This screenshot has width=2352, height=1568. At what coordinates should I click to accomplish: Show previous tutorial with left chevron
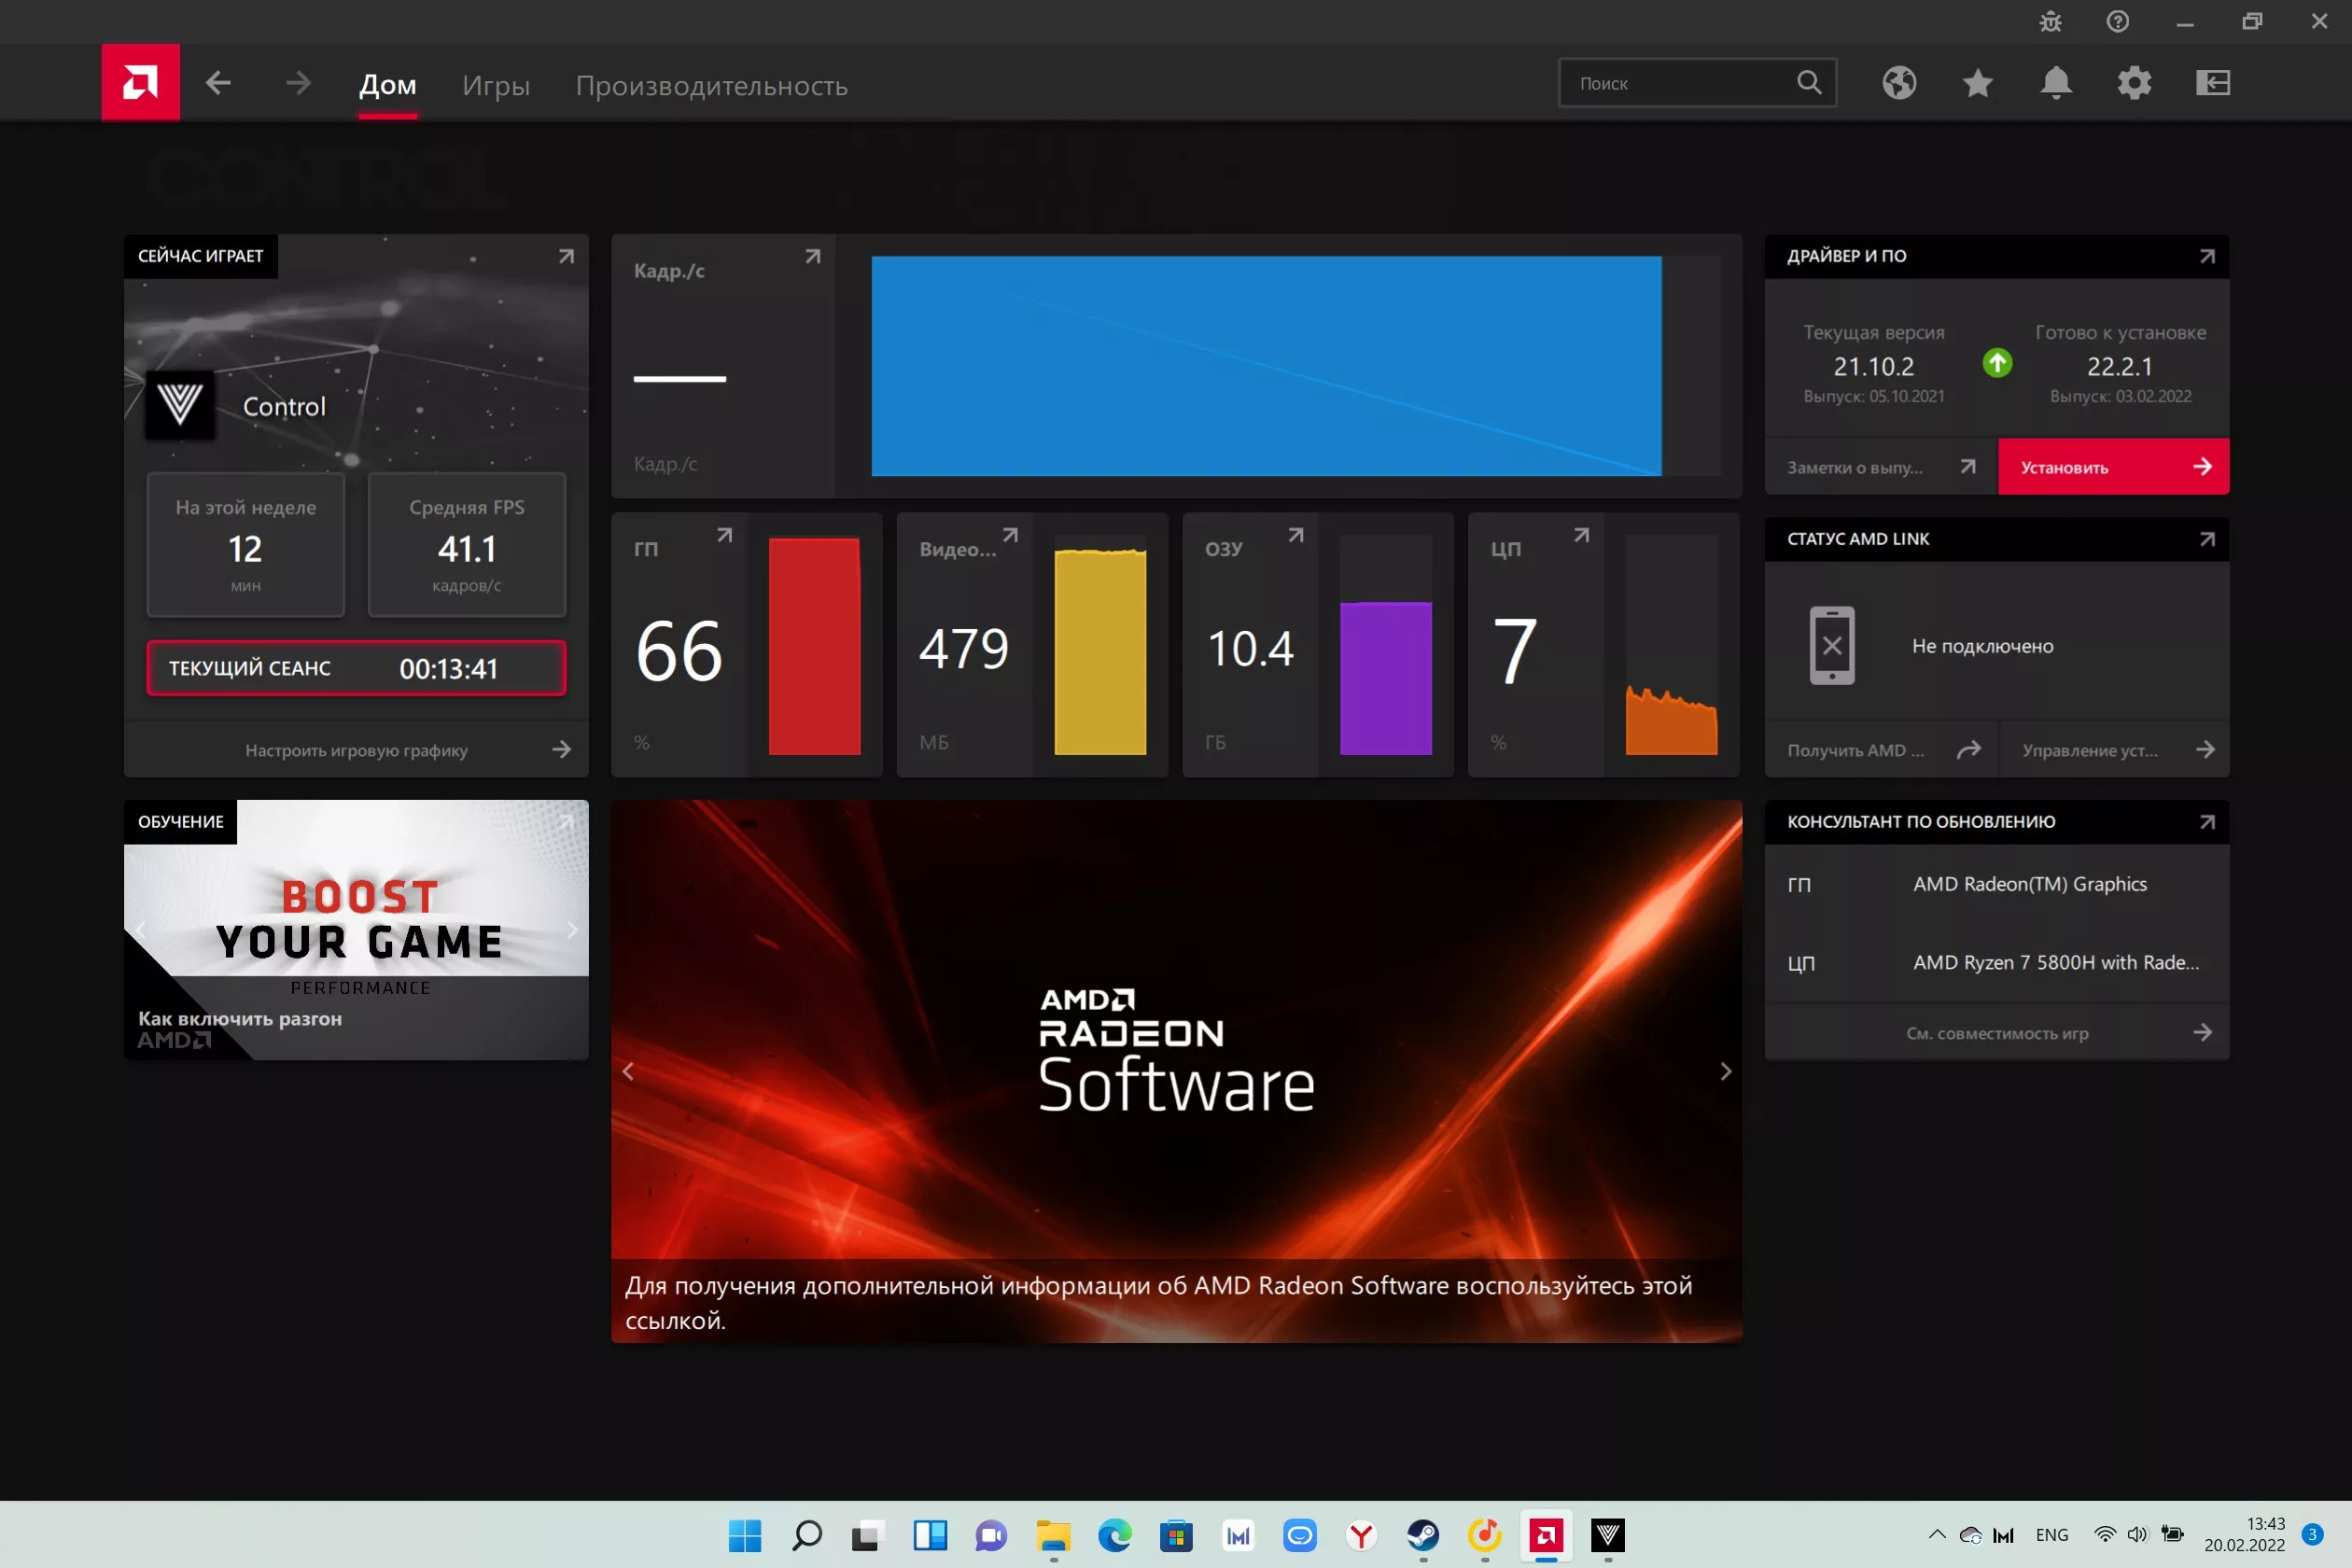[141, 930]
